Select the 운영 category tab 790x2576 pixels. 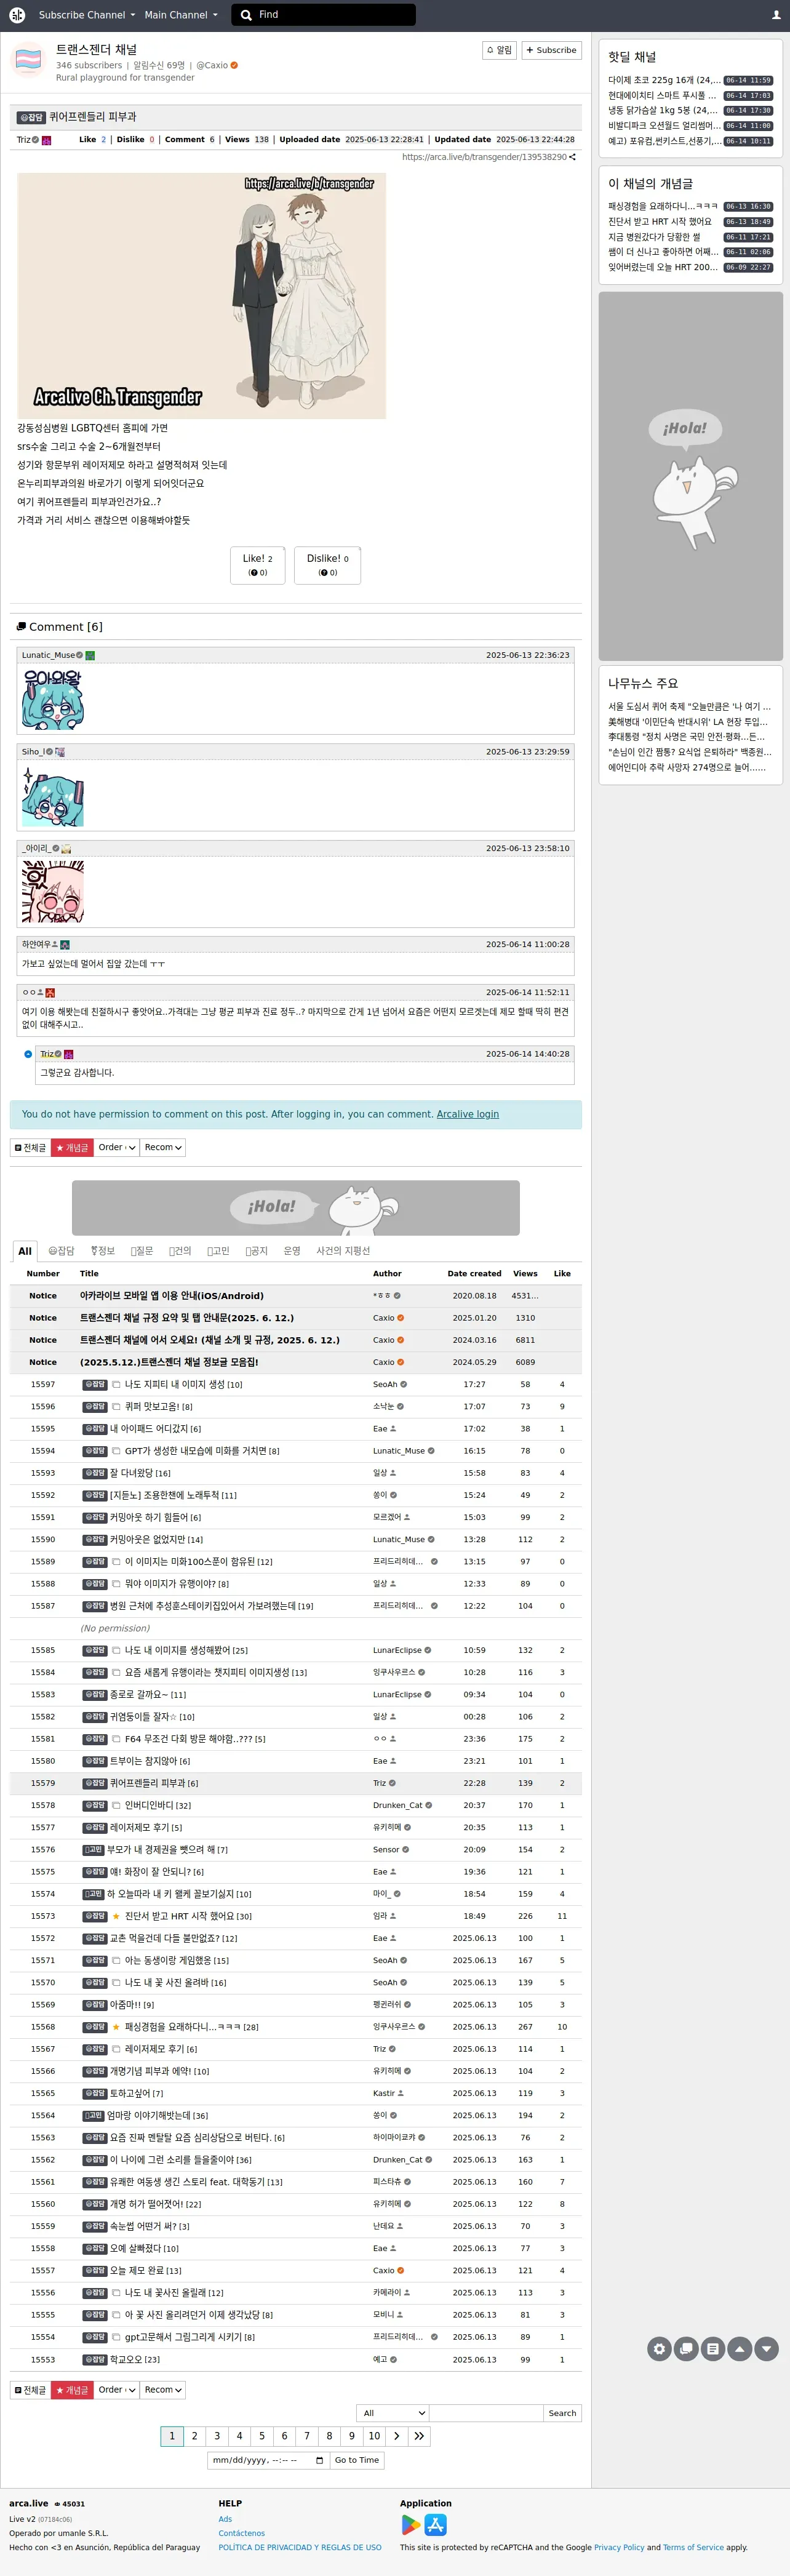(292, 1251)
